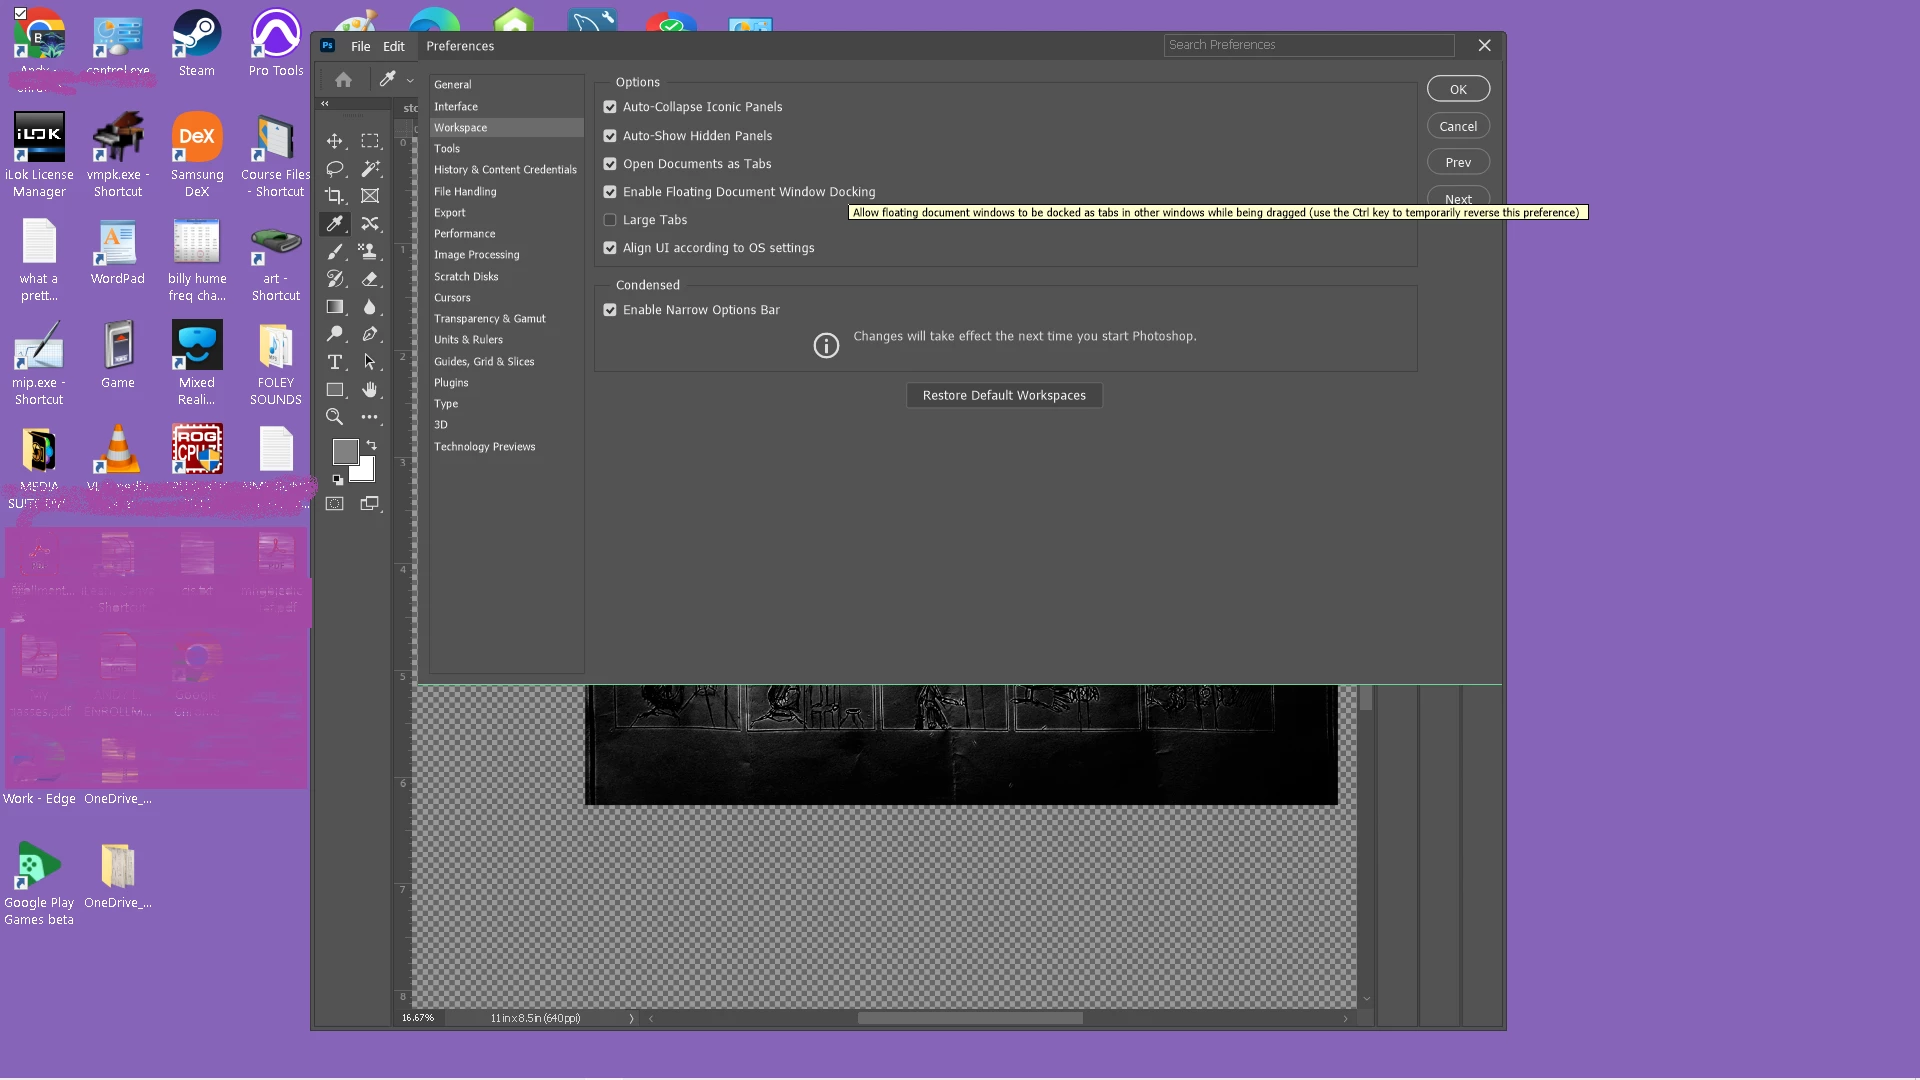Open the eyedropper tool preset dropdown
Viewport: 1920px width, 1080px height.
click(x=410, y=80)
